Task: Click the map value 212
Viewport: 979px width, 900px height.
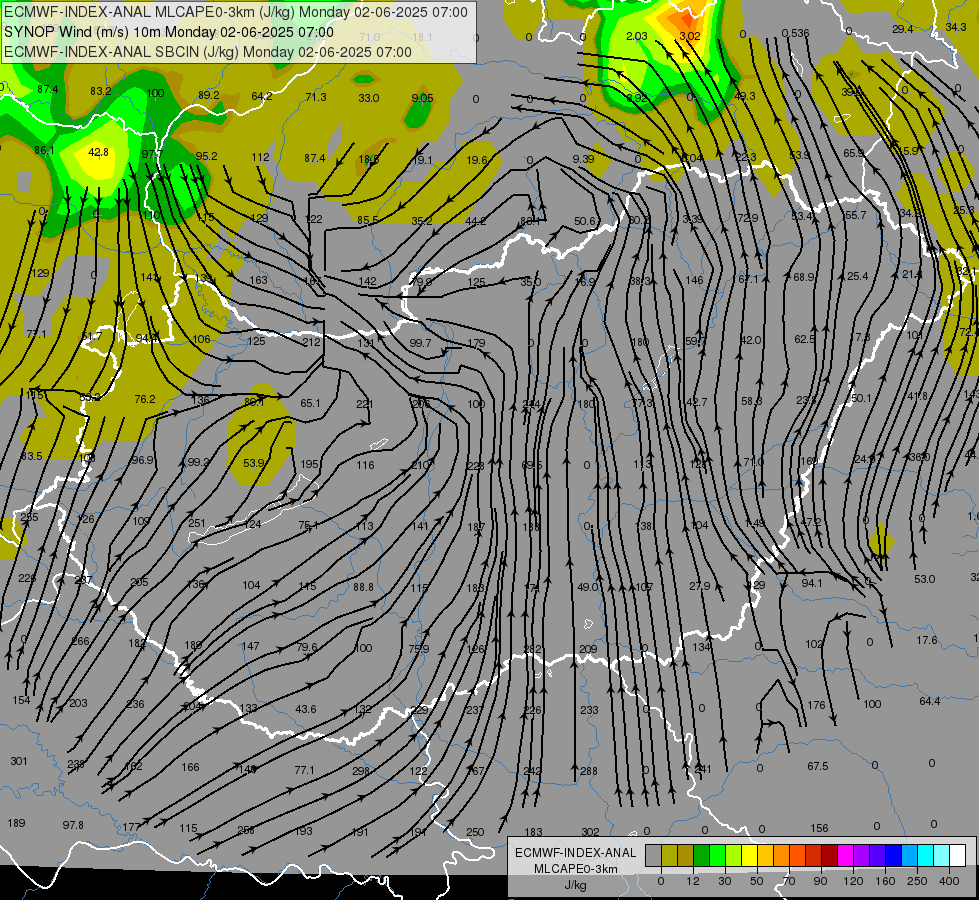Action: tap(311, 342)
